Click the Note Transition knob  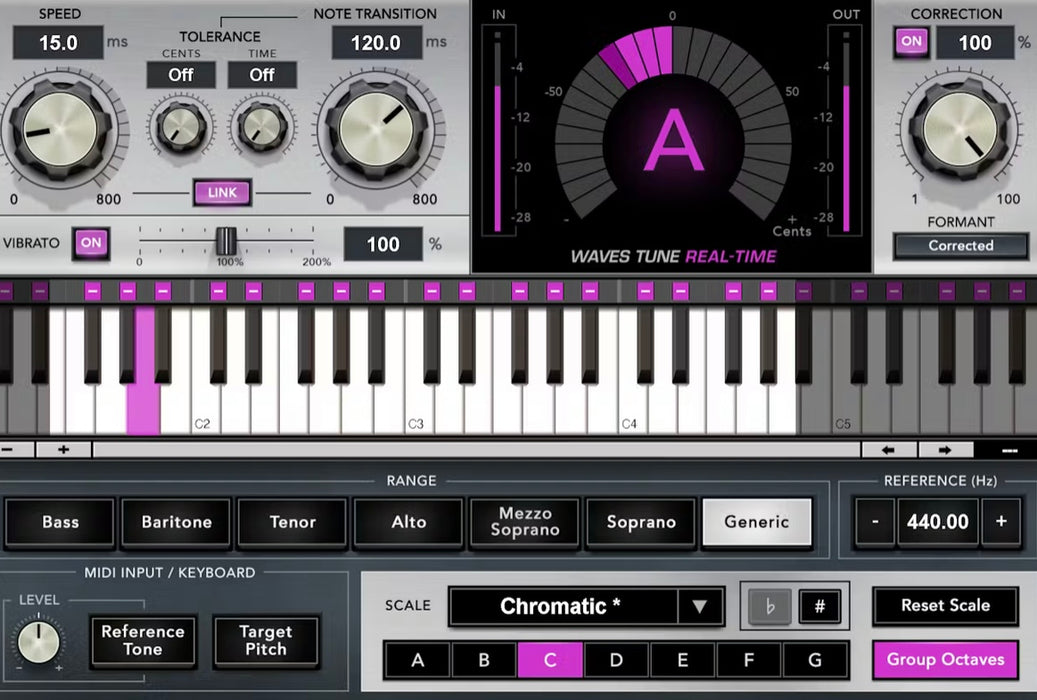click(377, 130)
